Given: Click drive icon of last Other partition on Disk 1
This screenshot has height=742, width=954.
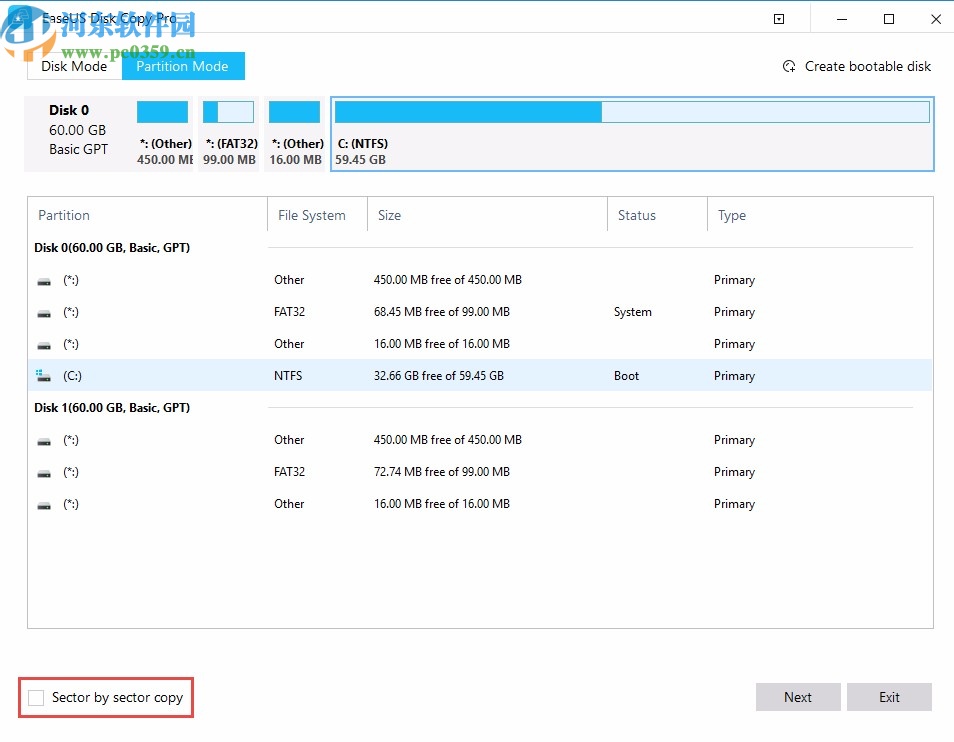Looking at the screenshot, I should tap(43, 504).
